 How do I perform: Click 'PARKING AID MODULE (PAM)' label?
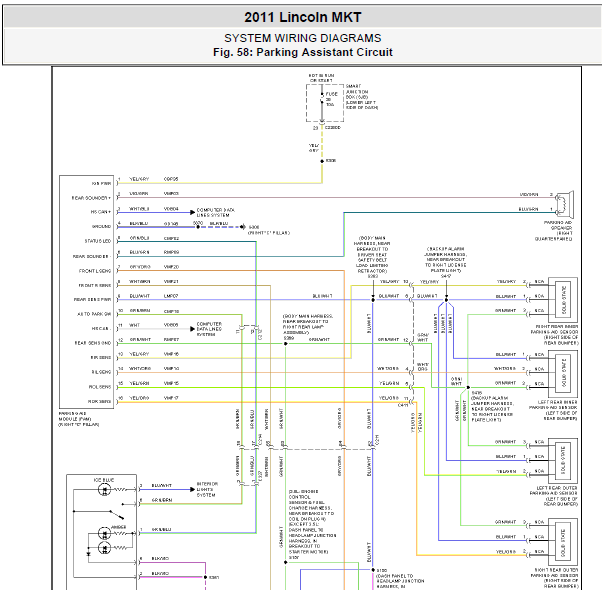point(75,416)
